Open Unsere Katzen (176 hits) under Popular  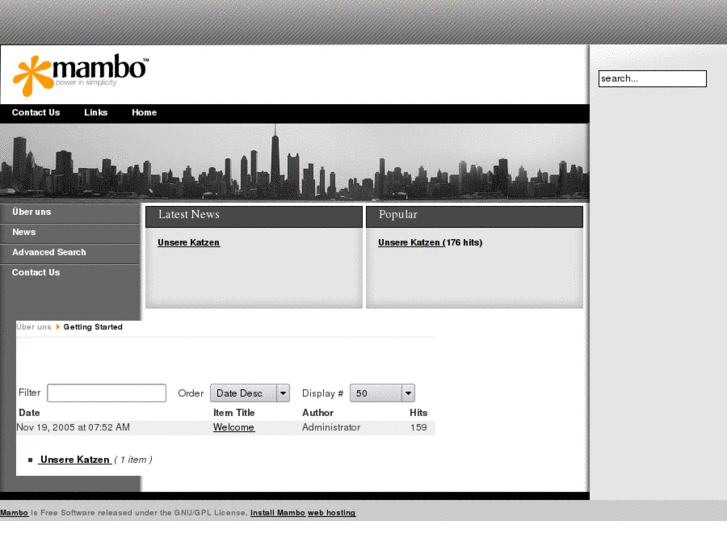pyautogui.click(x=430, y=243)
